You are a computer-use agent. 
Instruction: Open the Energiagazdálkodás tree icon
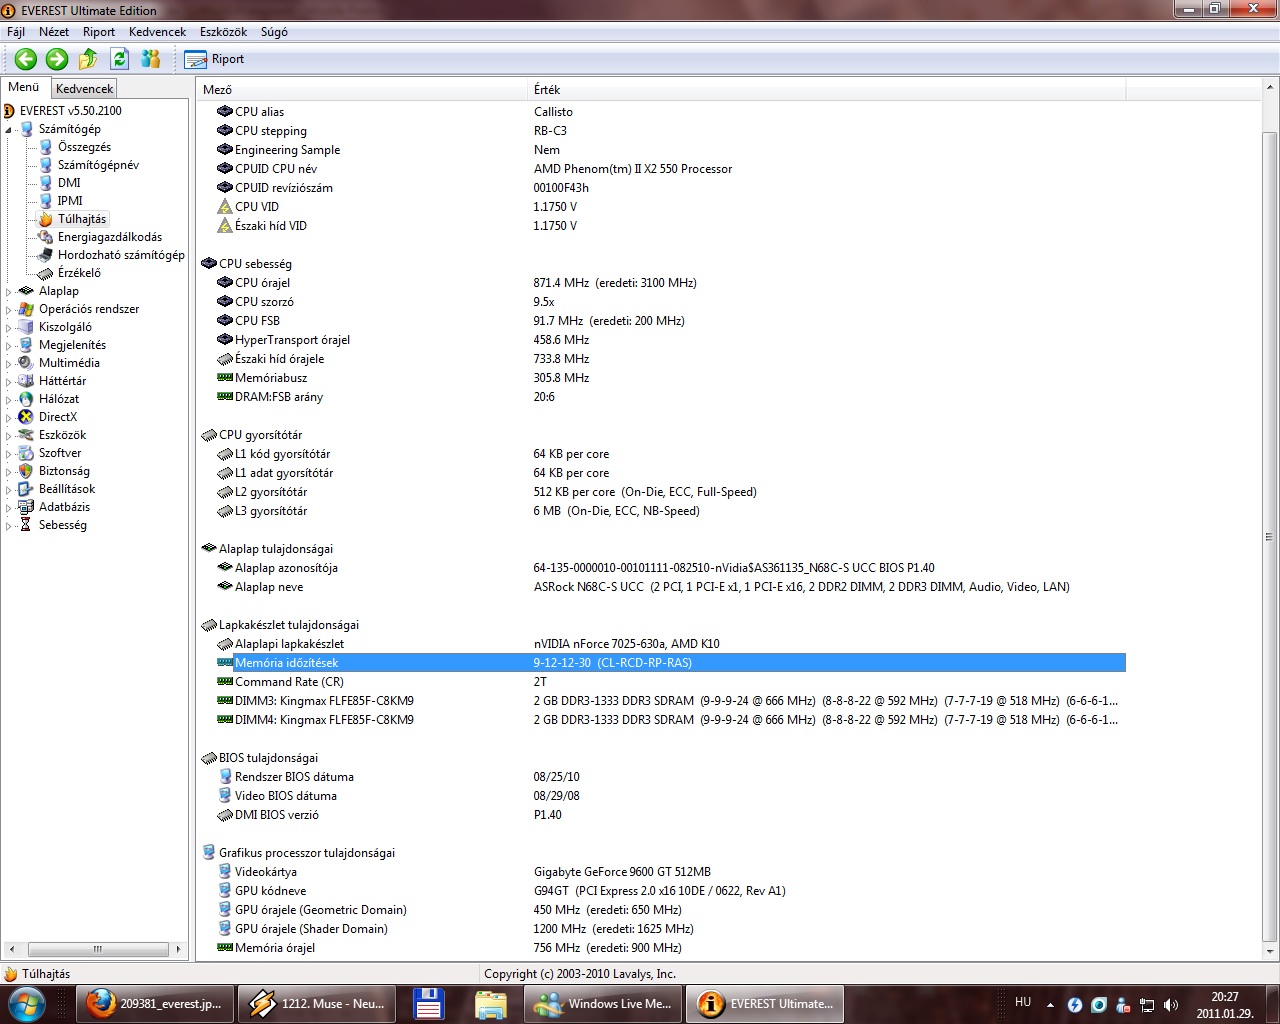(x=45, y=237)
